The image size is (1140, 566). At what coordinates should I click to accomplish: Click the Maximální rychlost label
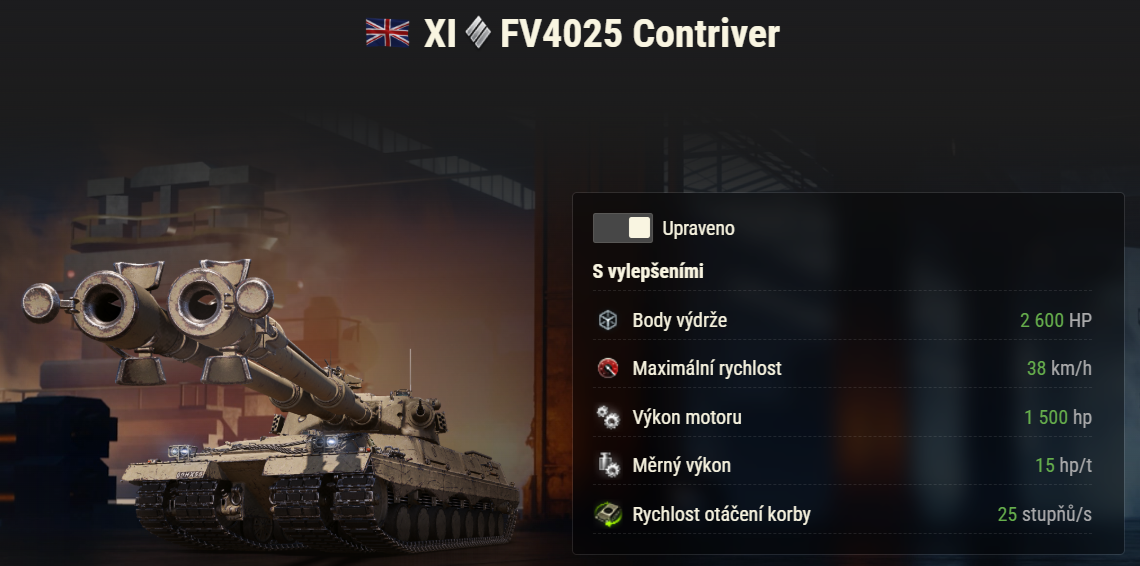point(707,368)
